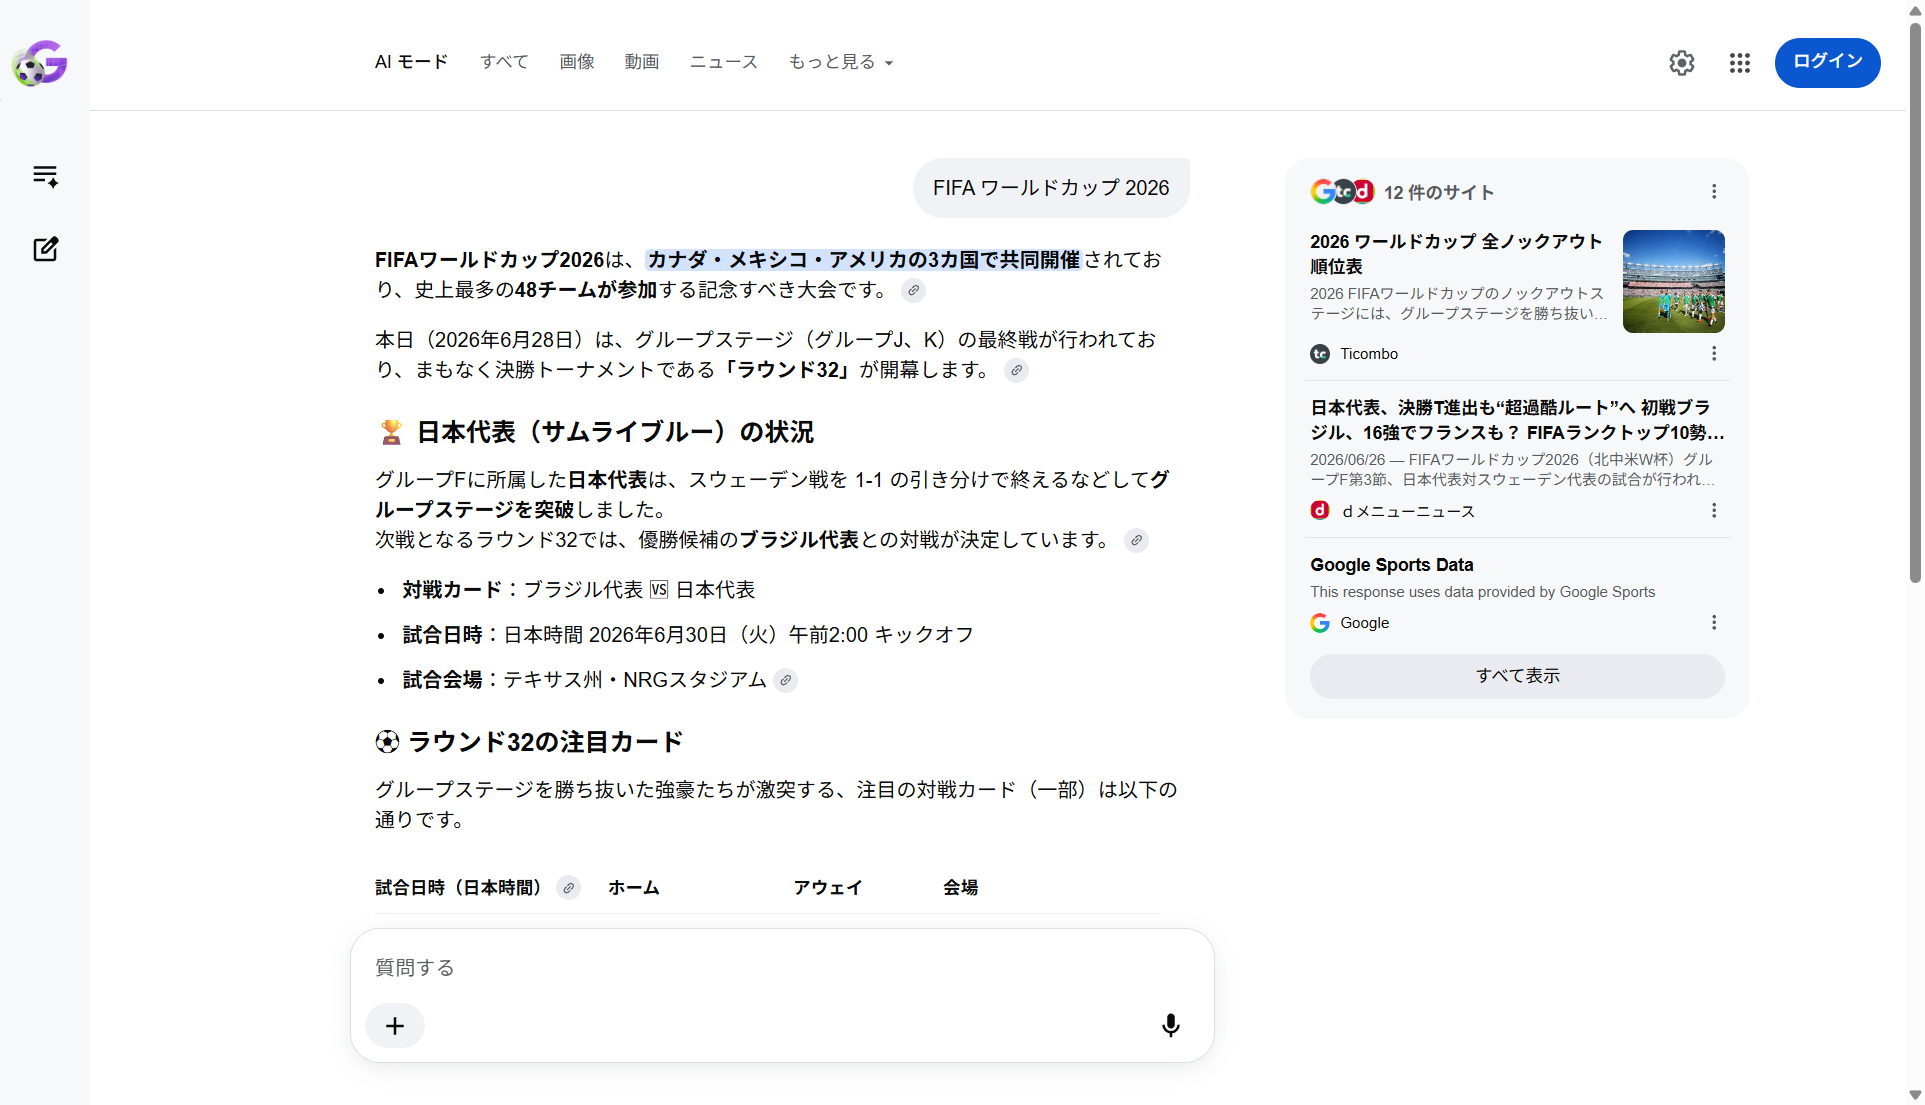The width and height of the screenshot is (1925, 1105).
Task: Open the Google apps grid
Action: (x=1740, y=63)
